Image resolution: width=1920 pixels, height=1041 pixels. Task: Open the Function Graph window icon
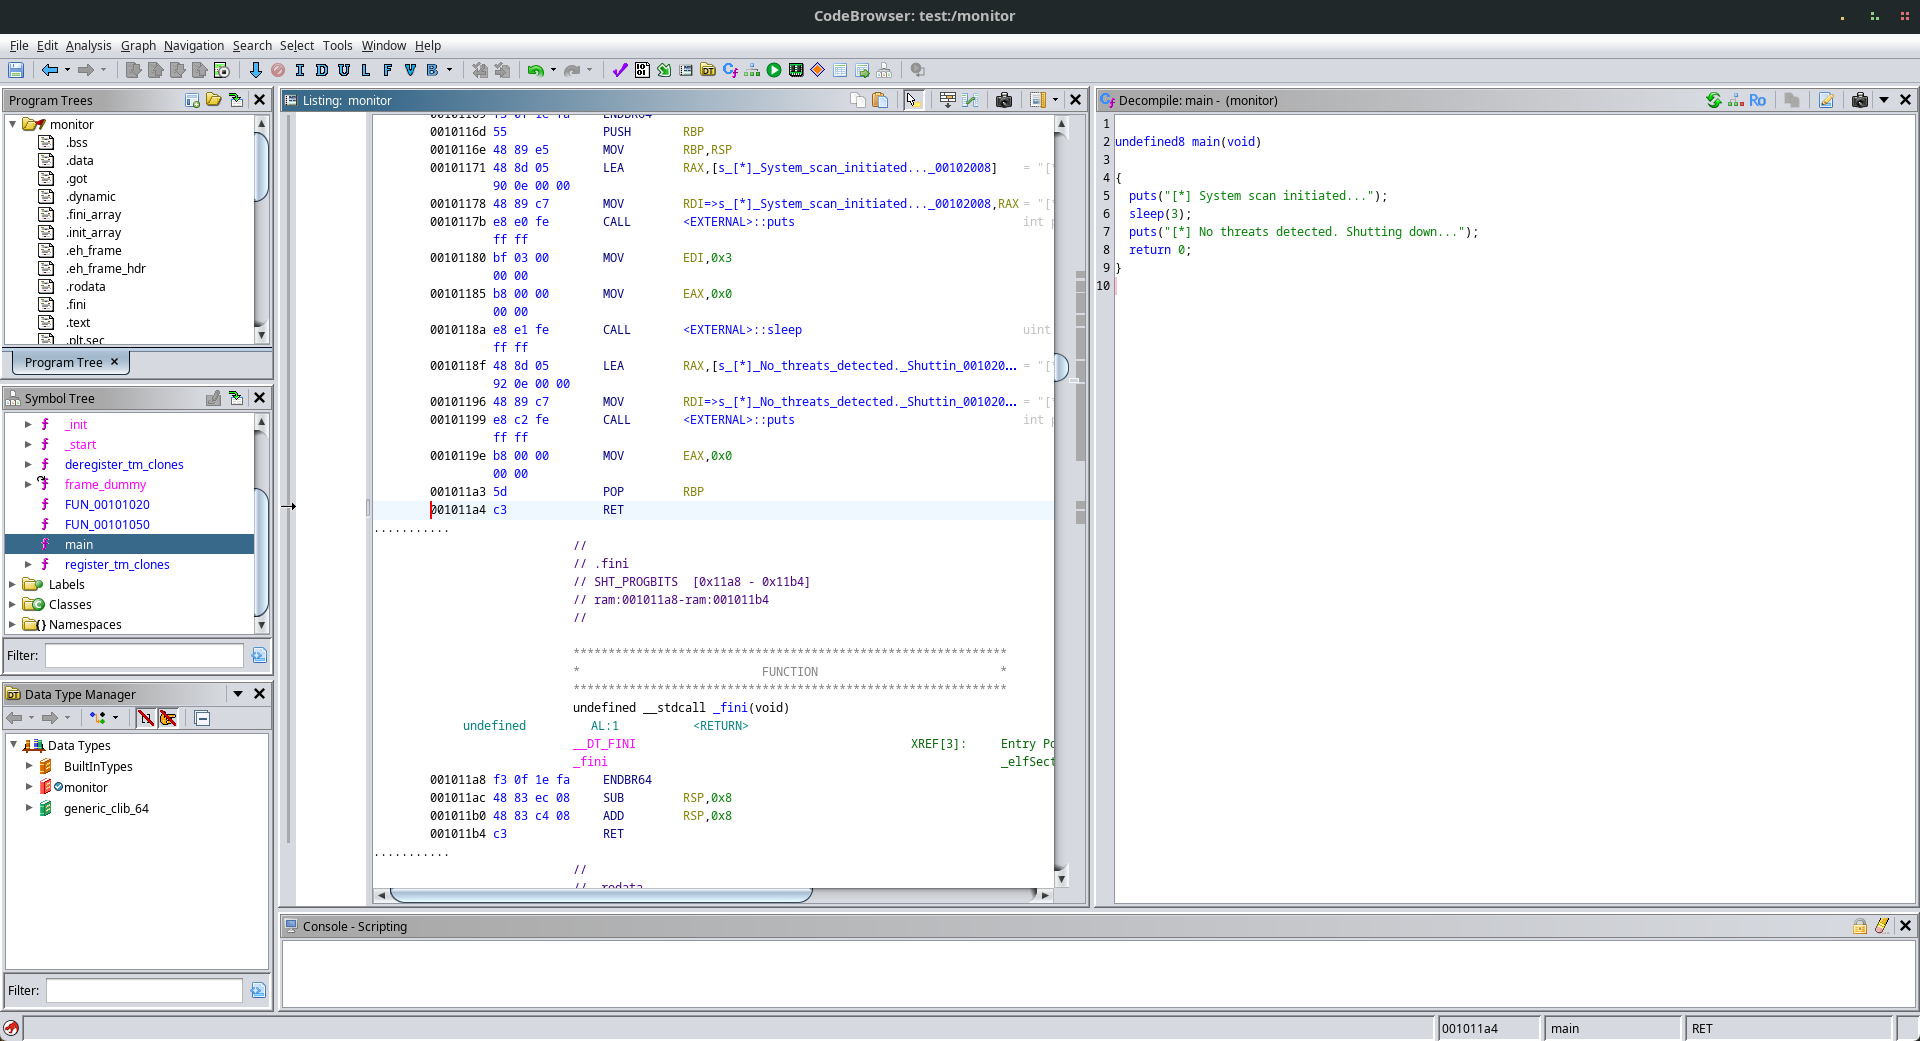pos(752,70)
